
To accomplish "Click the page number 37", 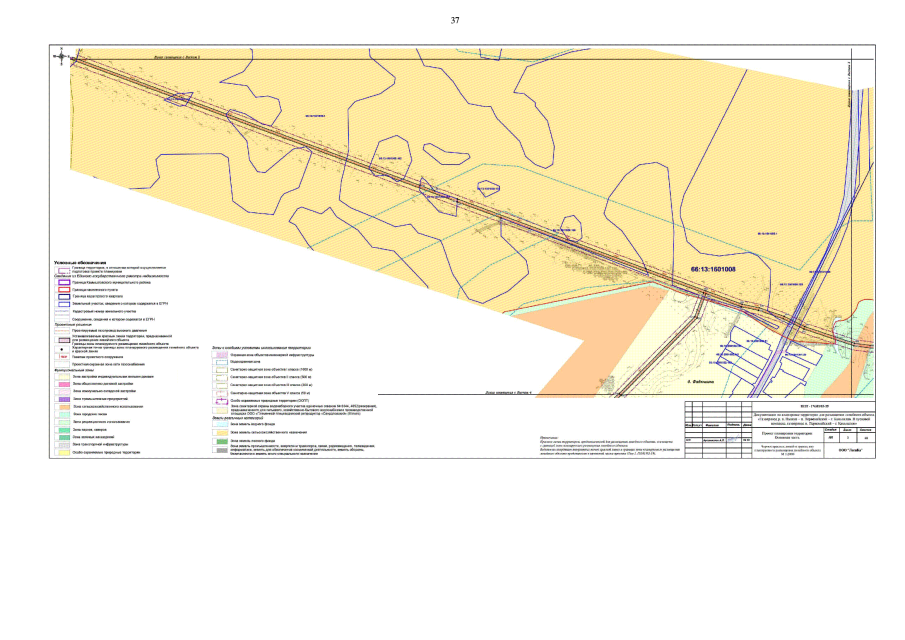I will coord(455,20).
